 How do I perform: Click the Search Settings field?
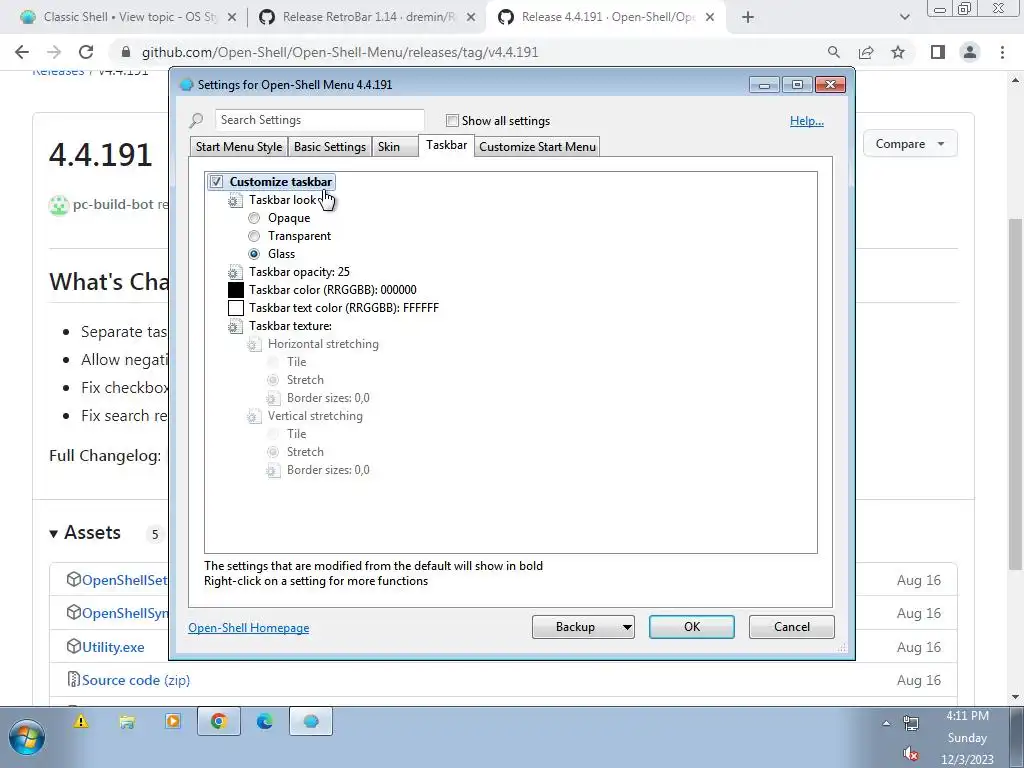pyautogui.click(x=319, y=120)
